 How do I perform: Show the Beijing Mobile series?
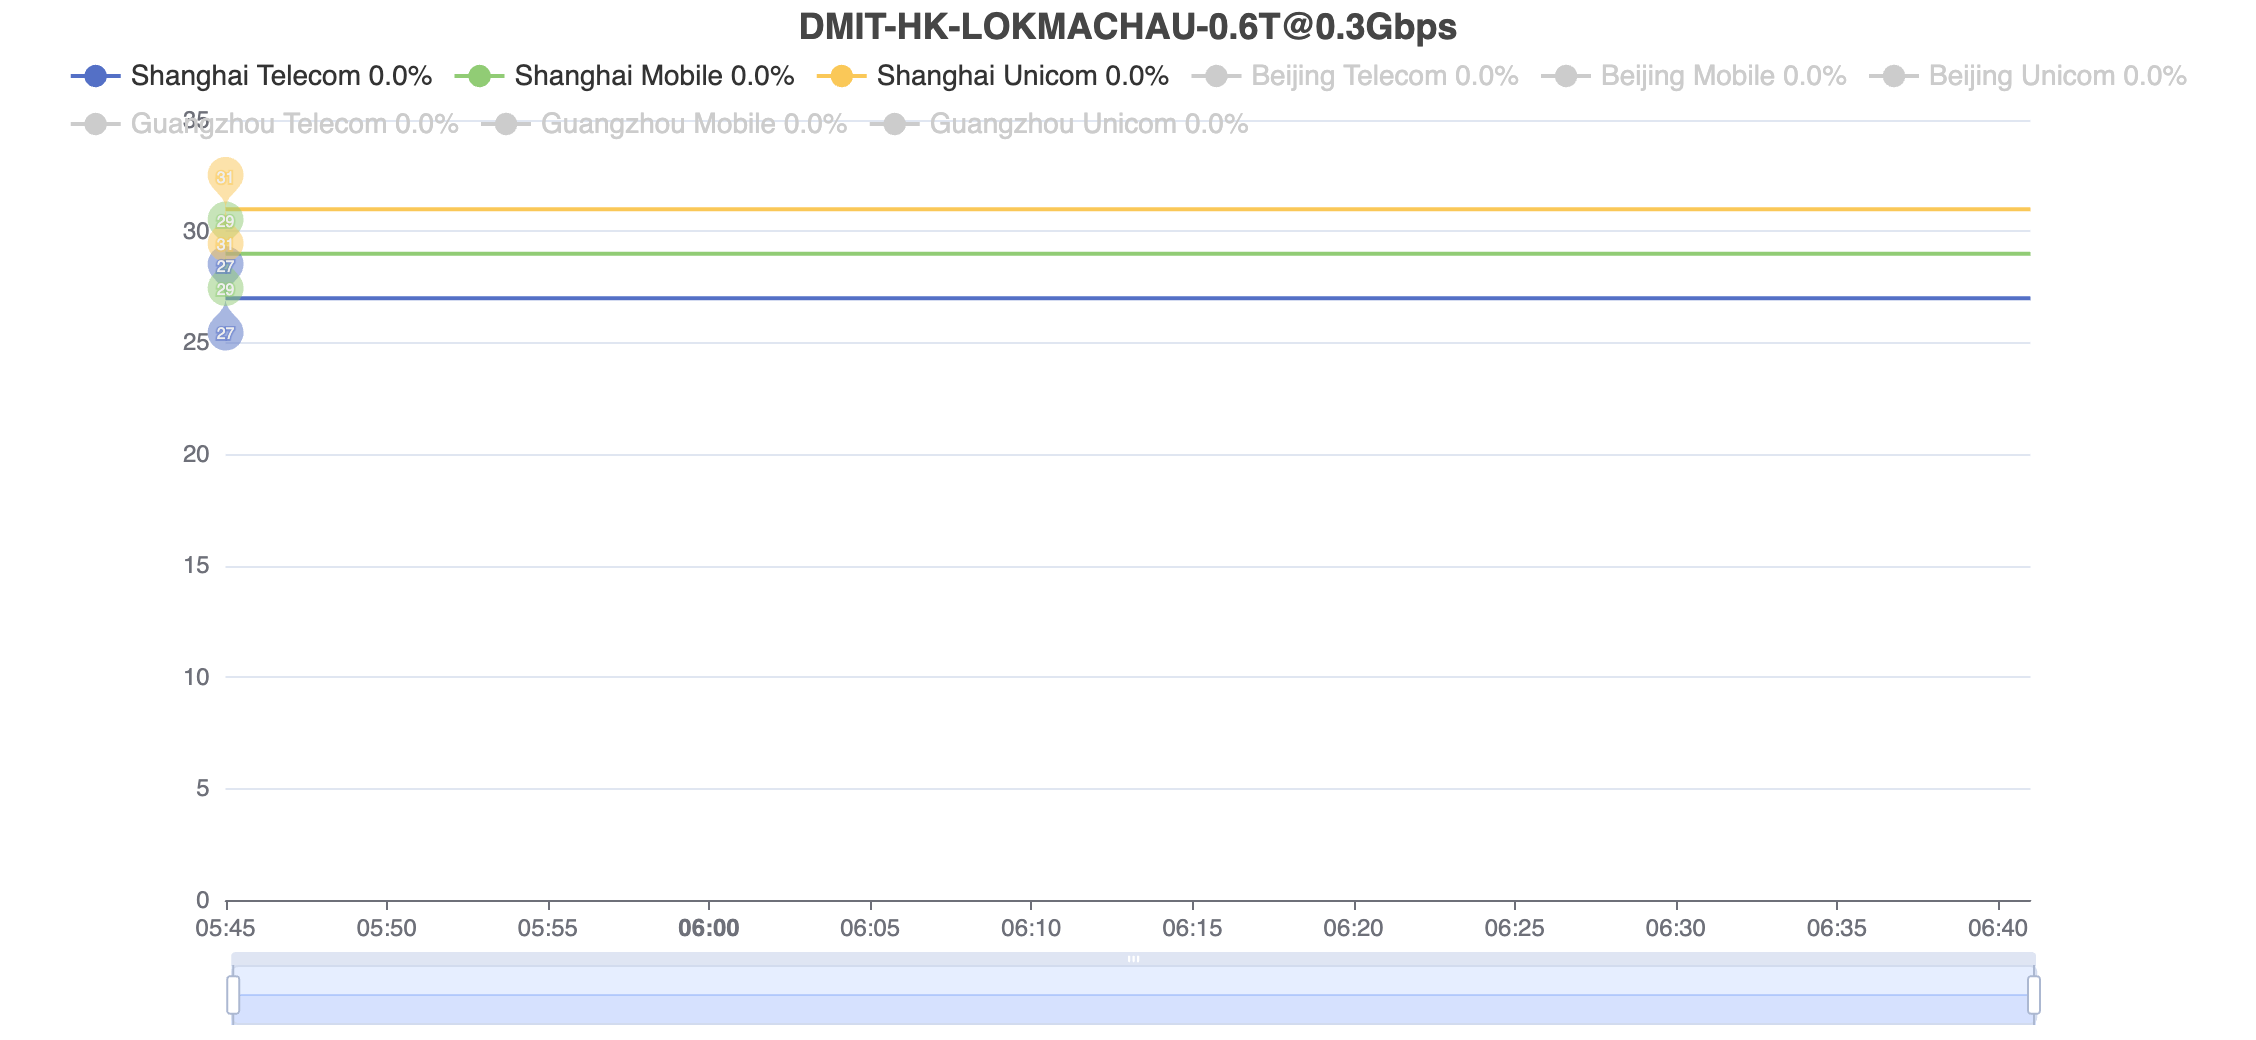click(1694, 76)
